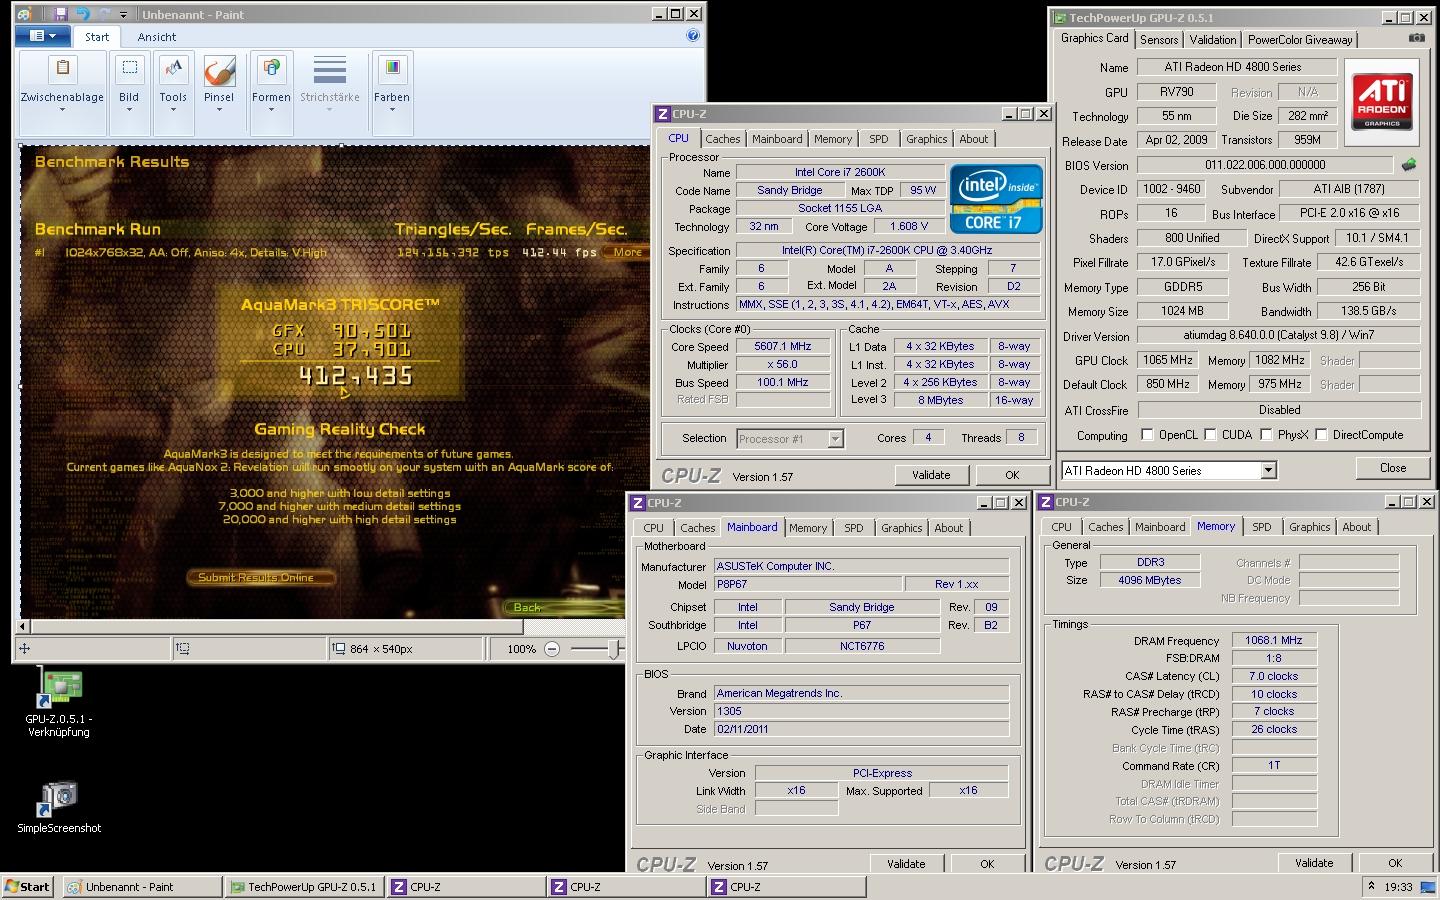Toggle the PhysX checkbox in GPU-Z
Image resolution: width=1440 pixels, height=900 pixels.
pyautogui.click(x=1266, y=435)
